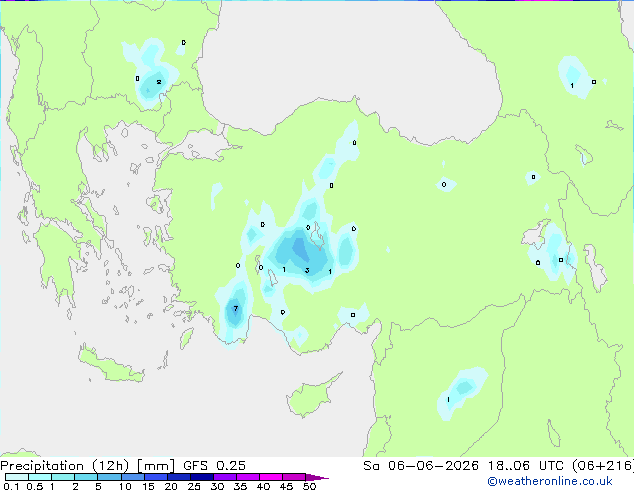Click the 5–10 mm legend color swatch
The height and width of the screenshot is (490, 634).
109,477
